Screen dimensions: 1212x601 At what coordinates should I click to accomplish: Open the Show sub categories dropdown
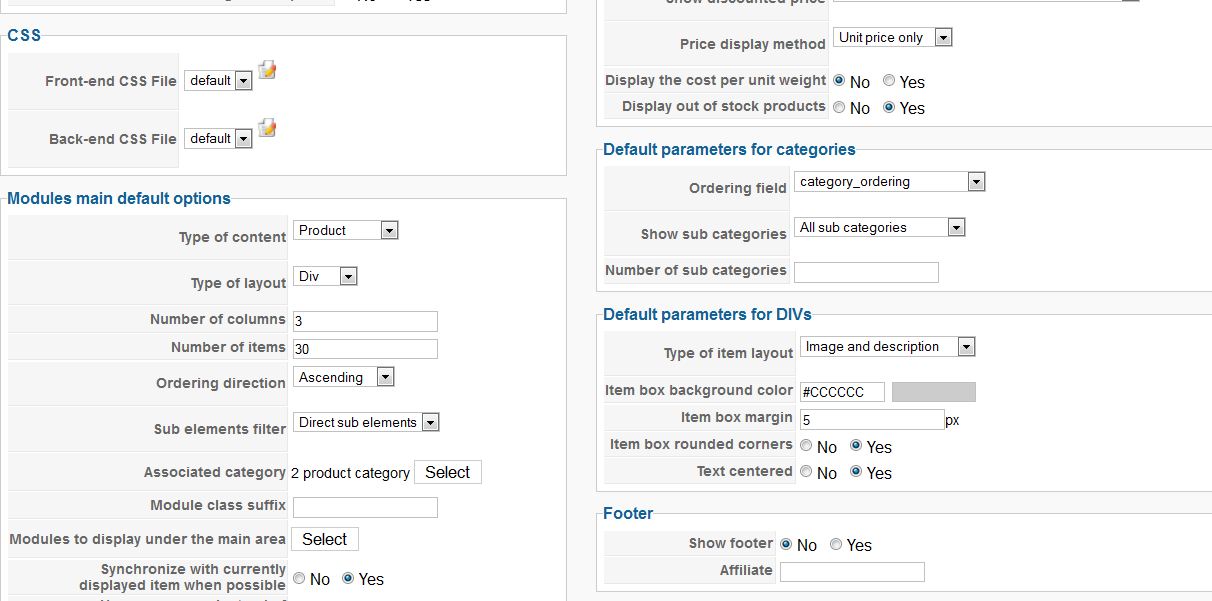(x=880, y=228)
